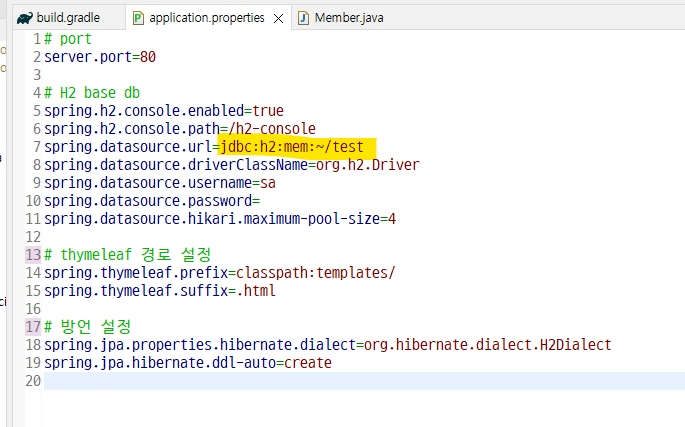Image resolution: width=685 pixels, height=427 pixels.
Task: Place cursor on empty line 20
Action: point(364,381)
